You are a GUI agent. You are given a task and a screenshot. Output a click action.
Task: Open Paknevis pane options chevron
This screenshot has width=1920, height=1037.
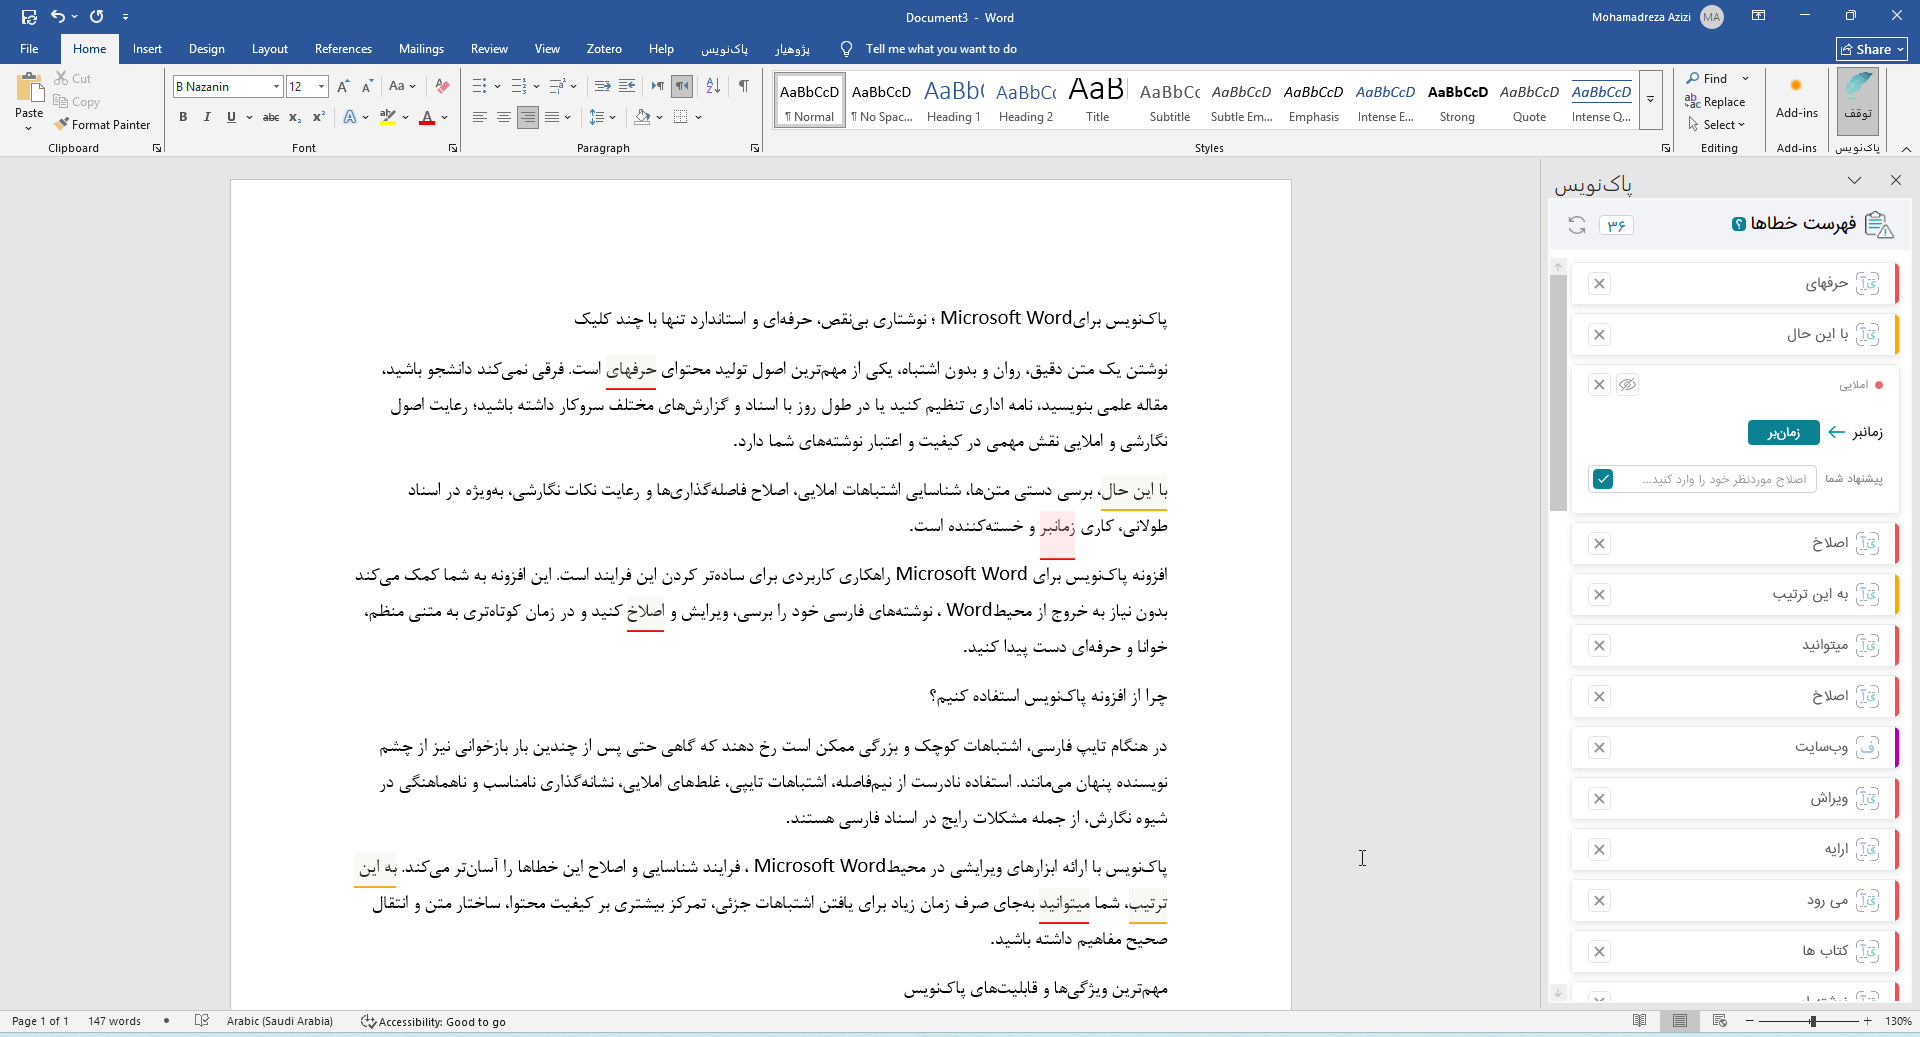point(1854,180)
